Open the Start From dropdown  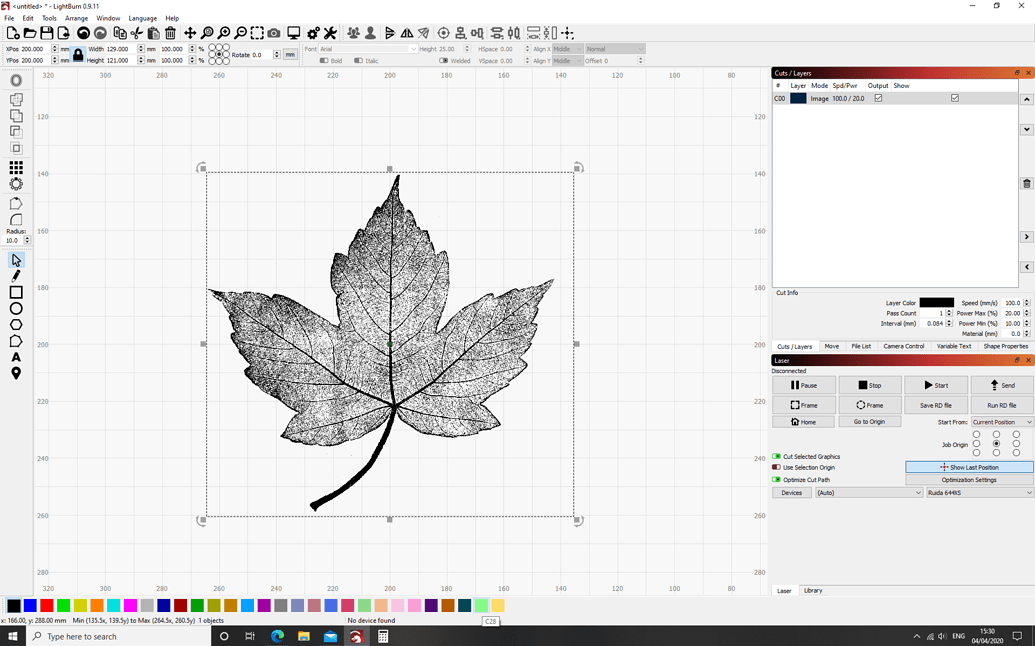point(1001,421)
